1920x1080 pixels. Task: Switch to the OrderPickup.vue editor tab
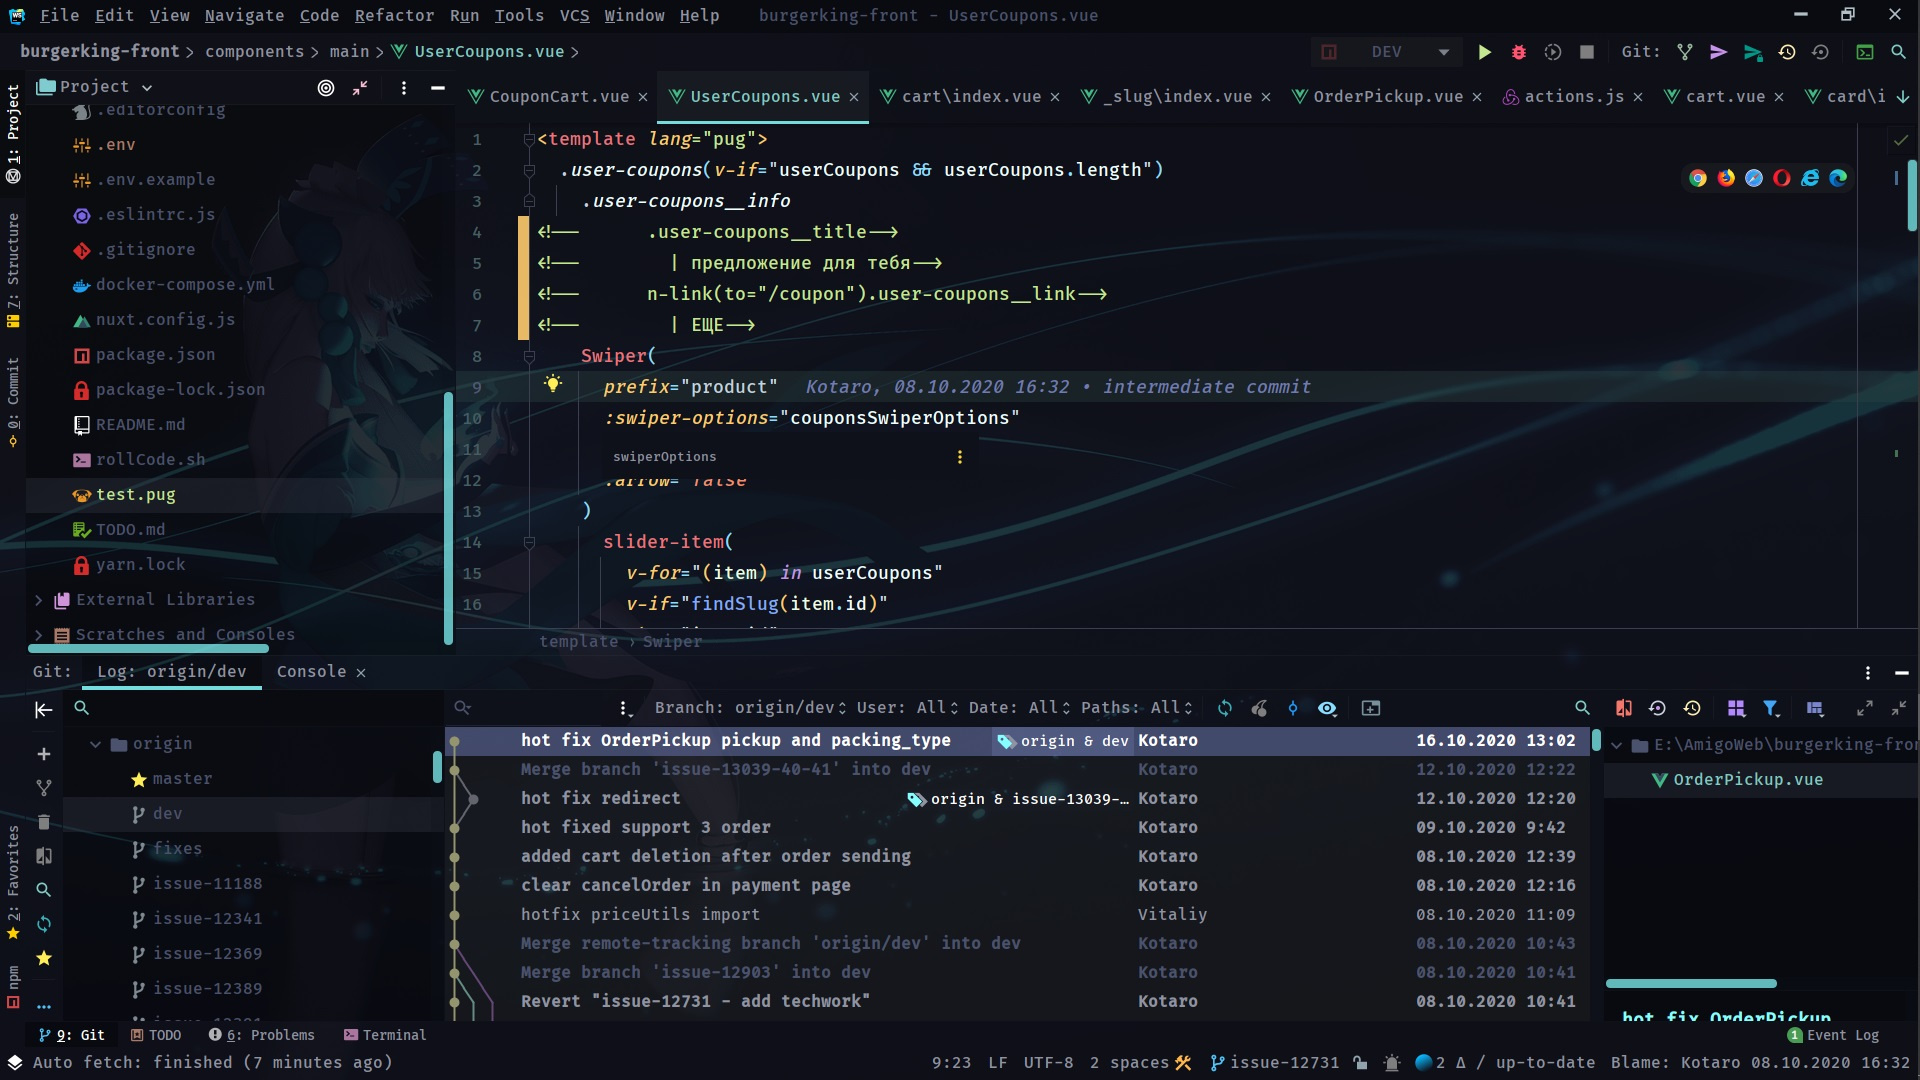pyautogui.click(x=1387, y=96)
